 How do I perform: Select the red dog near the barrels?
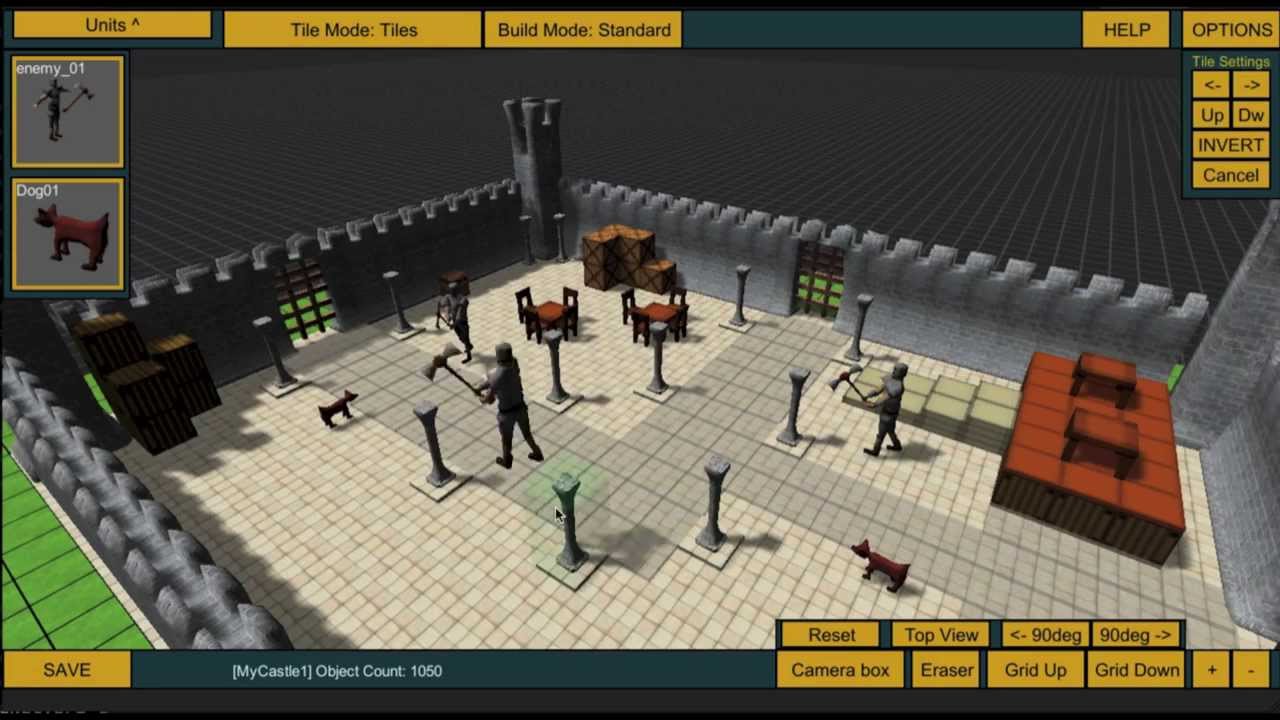point(338,407)
